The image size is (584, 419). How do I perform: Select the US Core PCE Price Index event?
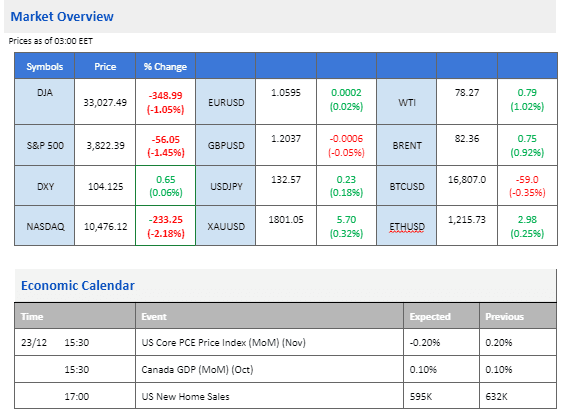[x=223, y=342]
